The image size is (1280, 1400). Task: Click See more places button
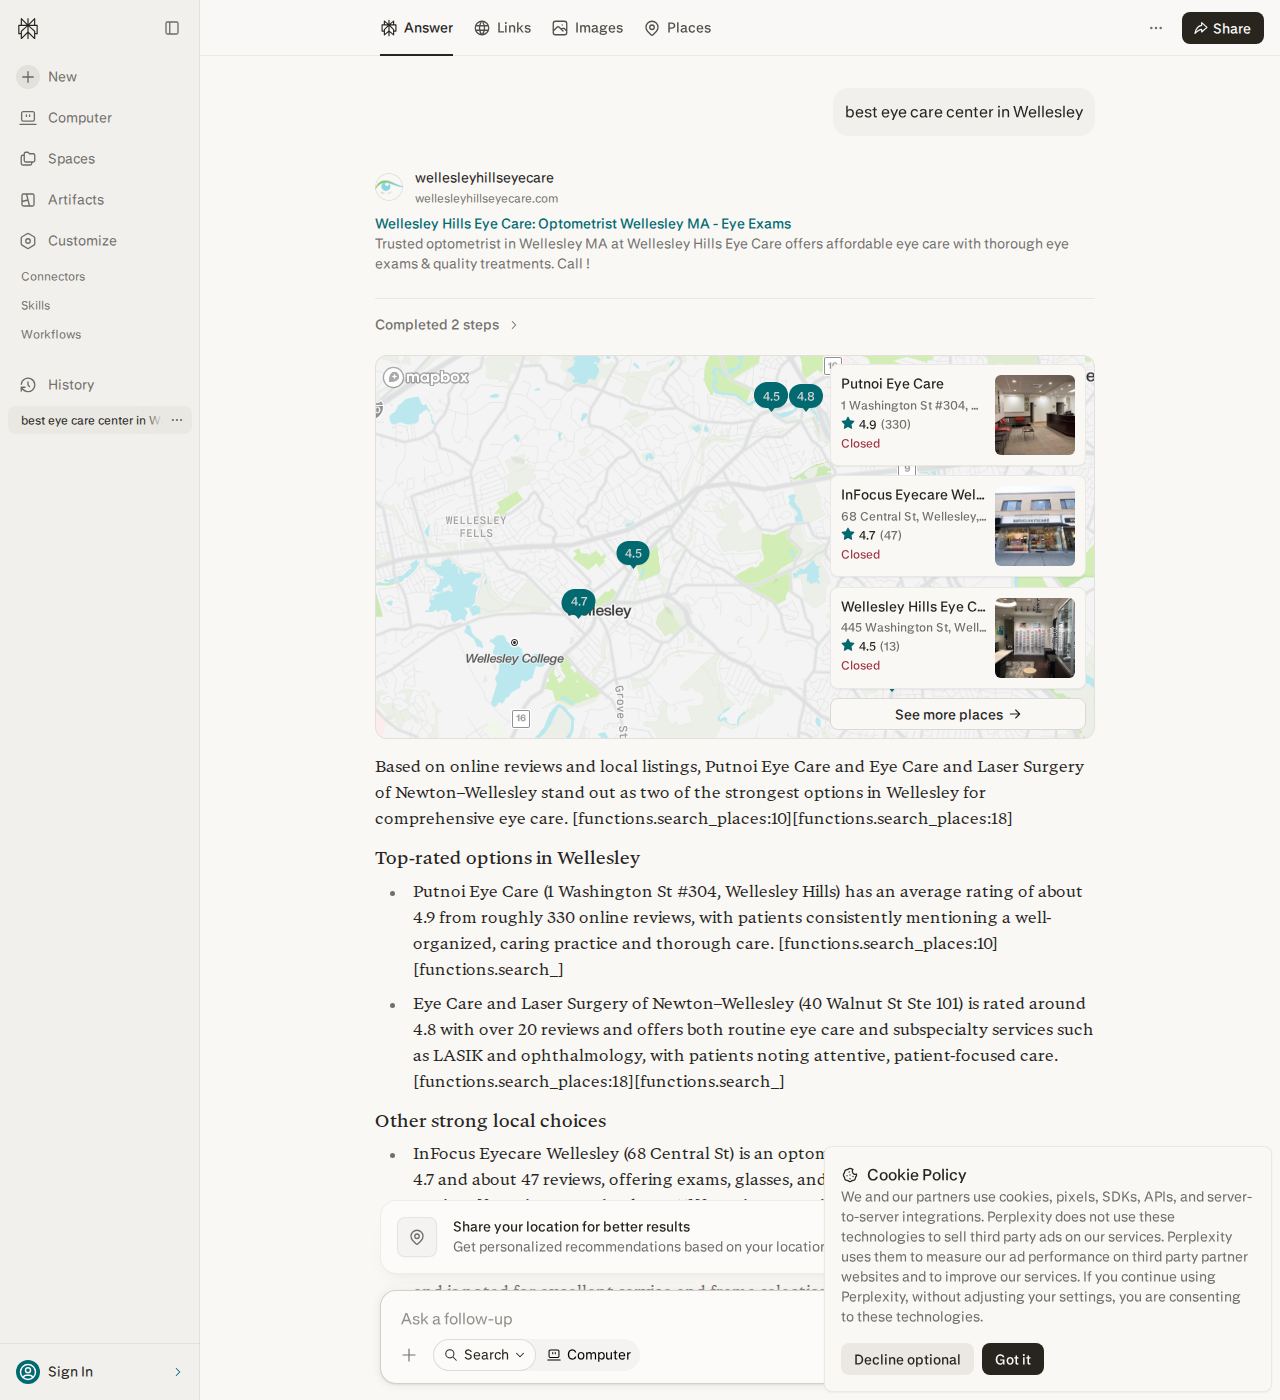pyautogui.click(x=958, y=714)
